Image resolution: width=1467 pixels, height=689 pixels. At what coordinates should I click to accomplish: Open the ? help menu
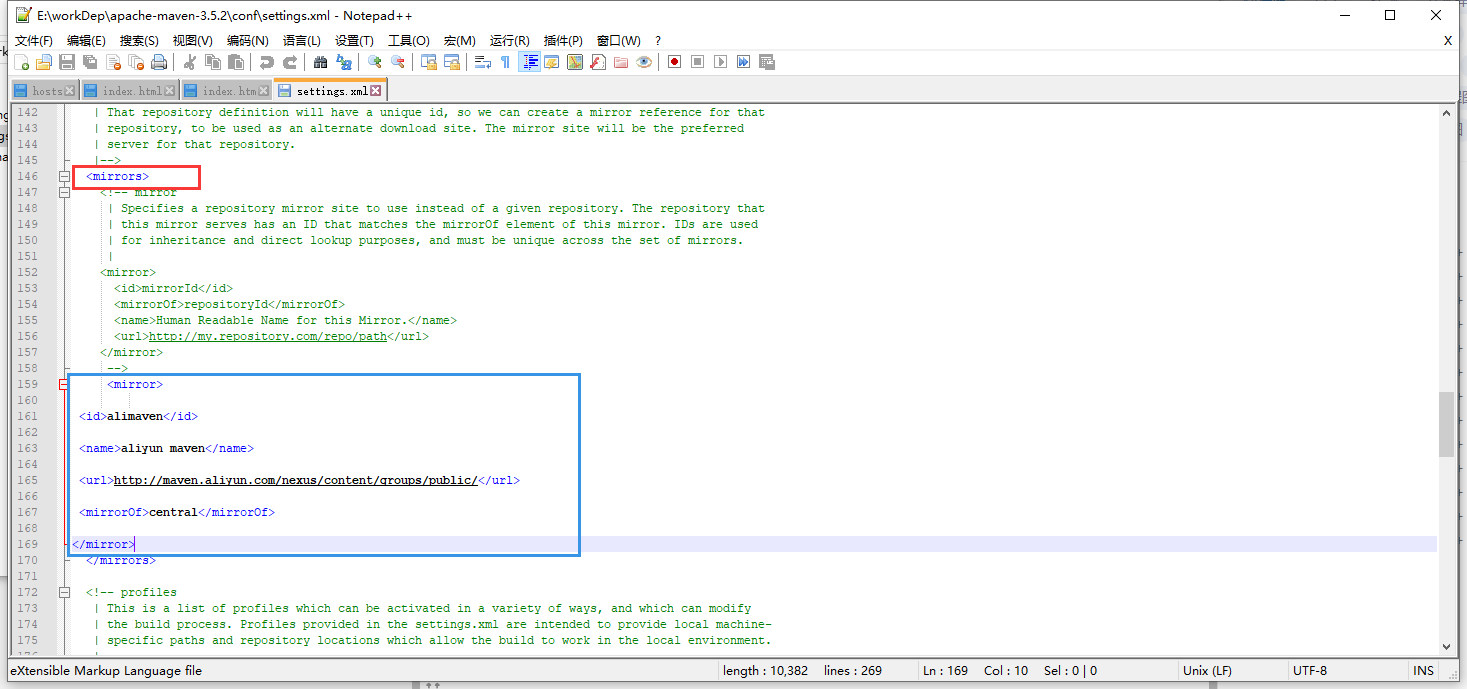tap(658, 40)
